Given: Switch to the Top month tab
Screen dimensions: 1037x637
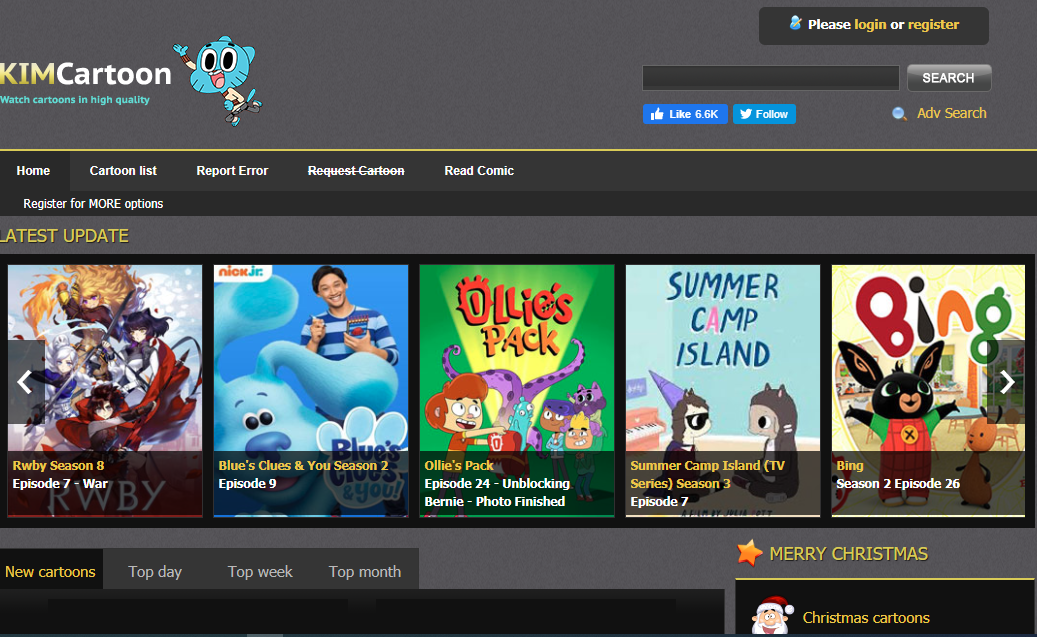Looking at the screenshot, I should tap(364, 572).
